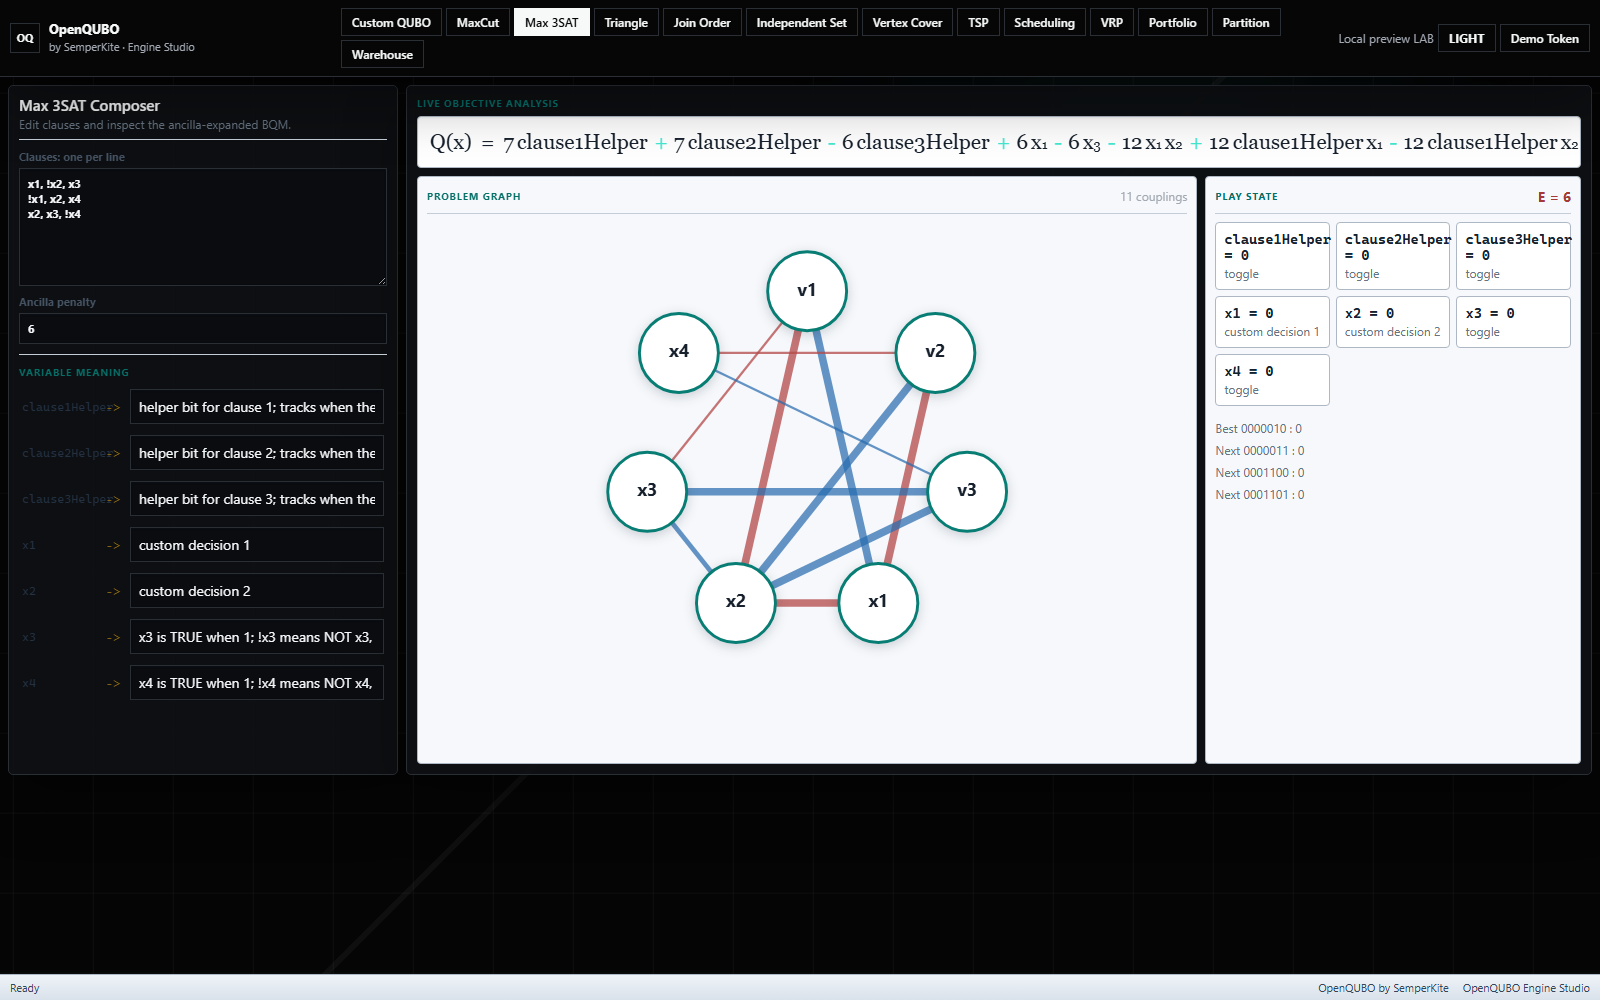Click the Ready status text
This screenshot has height=1000, width=1600.
pyautogui.click(x=25, y=988)
